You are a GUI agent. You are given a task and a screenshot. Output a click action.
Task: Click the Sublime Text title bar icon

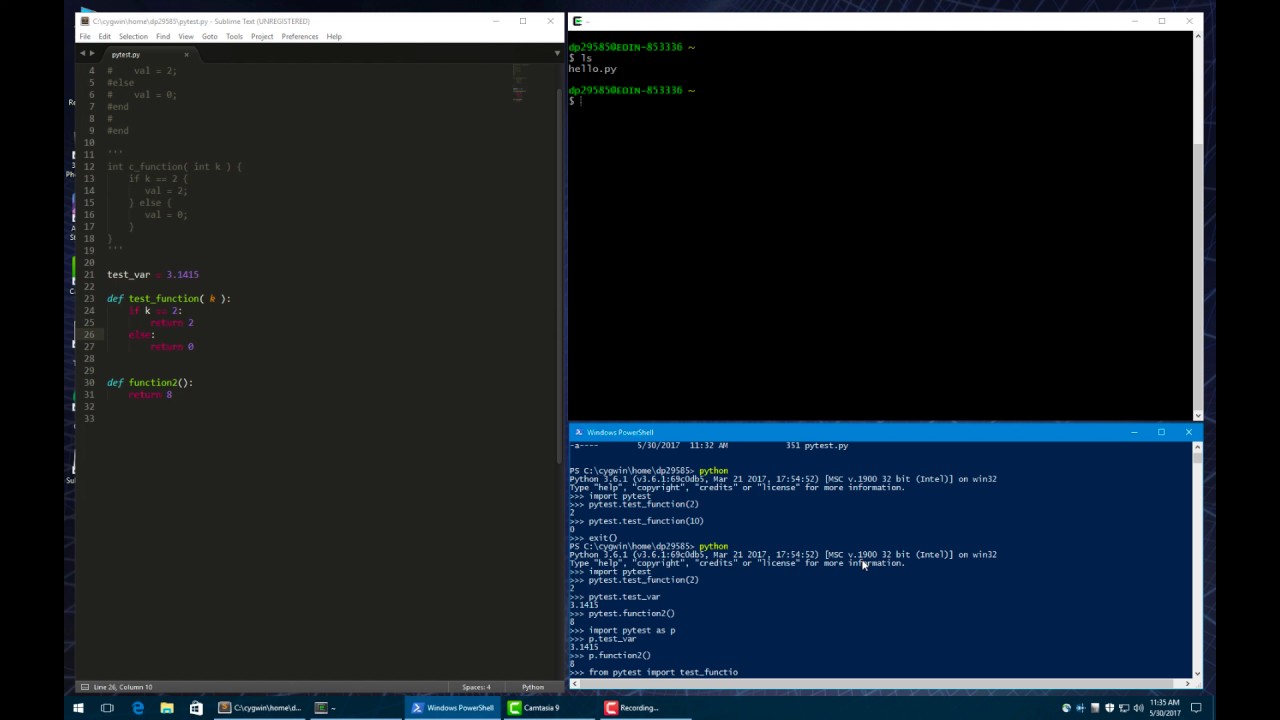[85, 21]
